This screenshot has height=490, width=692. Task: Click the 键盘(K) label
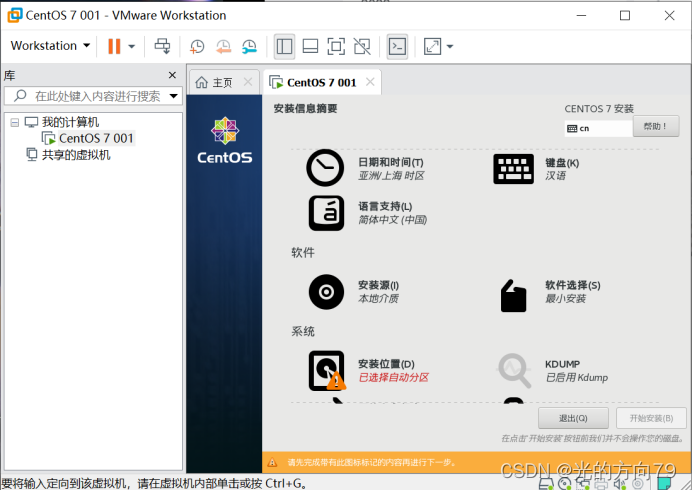(x=562, y=163)
